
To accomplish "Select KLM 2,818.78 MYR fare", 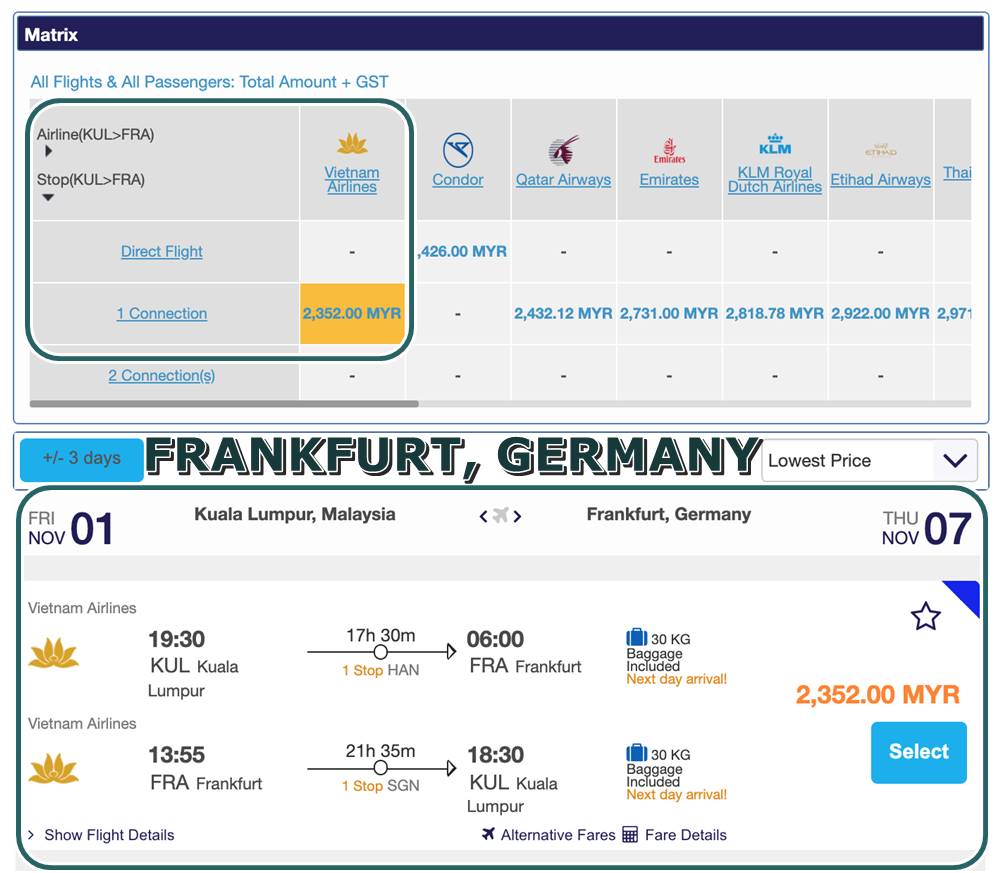I will coord(775,314).
